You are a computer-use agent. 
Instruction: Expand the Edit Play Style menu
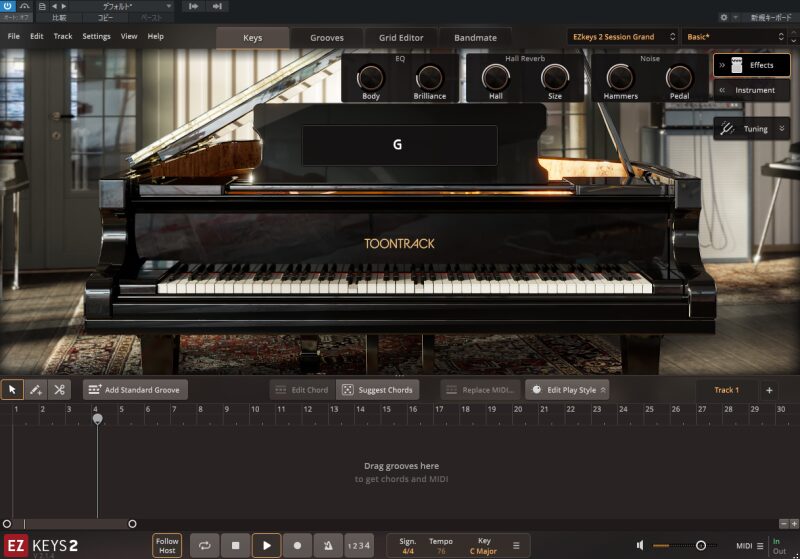pos(567,390)
